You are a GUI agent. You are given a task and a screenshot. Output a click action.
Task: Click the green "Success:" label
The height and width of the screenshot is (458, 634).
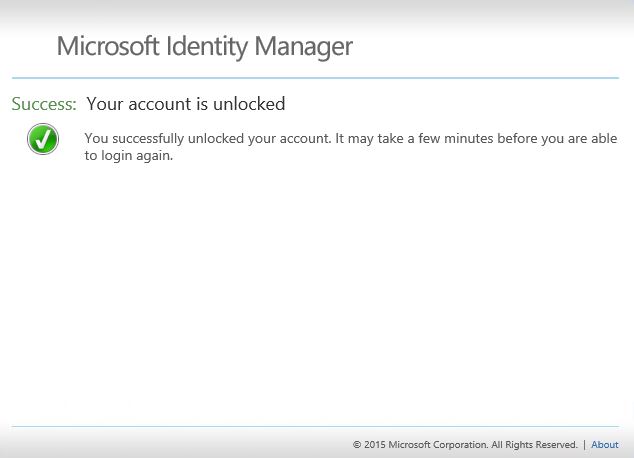coord(44,104)
